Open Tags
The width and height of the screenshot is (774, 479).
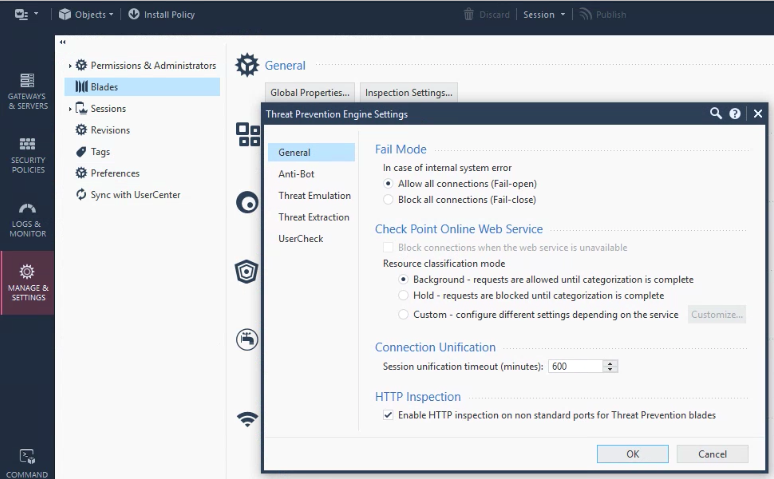tap(100, 152)
